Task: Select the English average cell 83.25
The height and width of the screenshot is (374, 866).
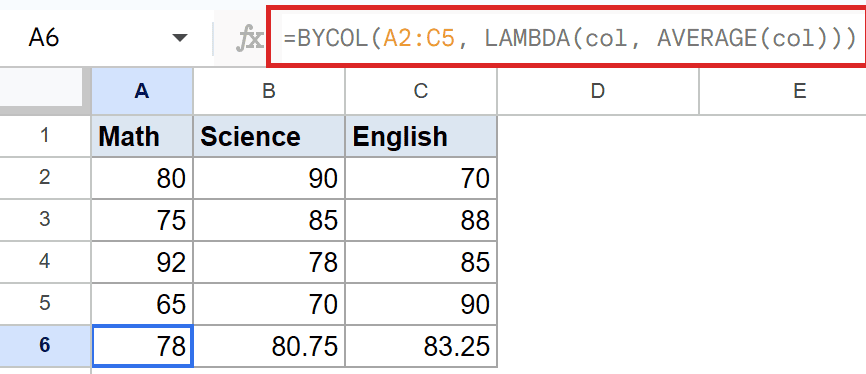Action: (x=421, y=346)
